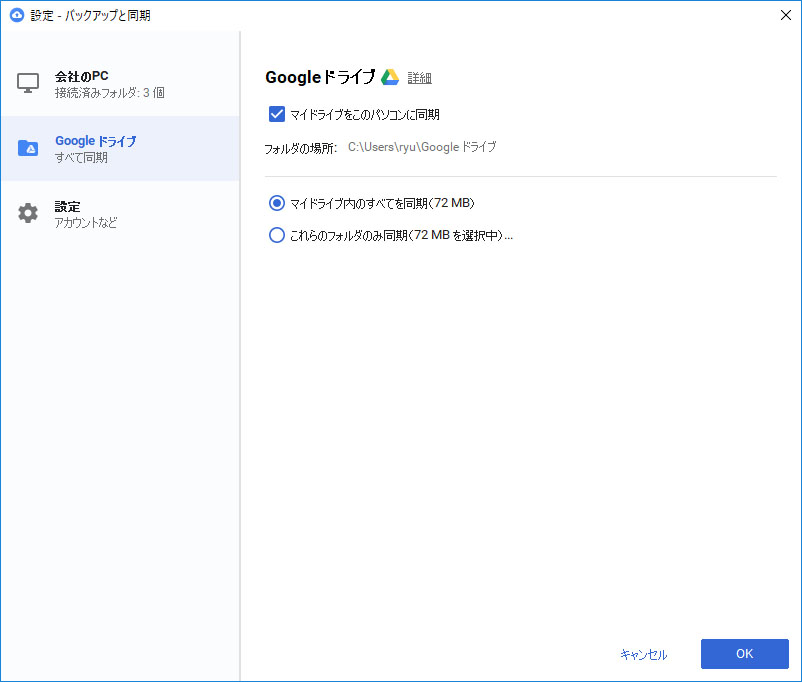Open 設定 by clicking the gear icon
The height and width of the screenshot is (682, 802).
click(x=28, y=212)
